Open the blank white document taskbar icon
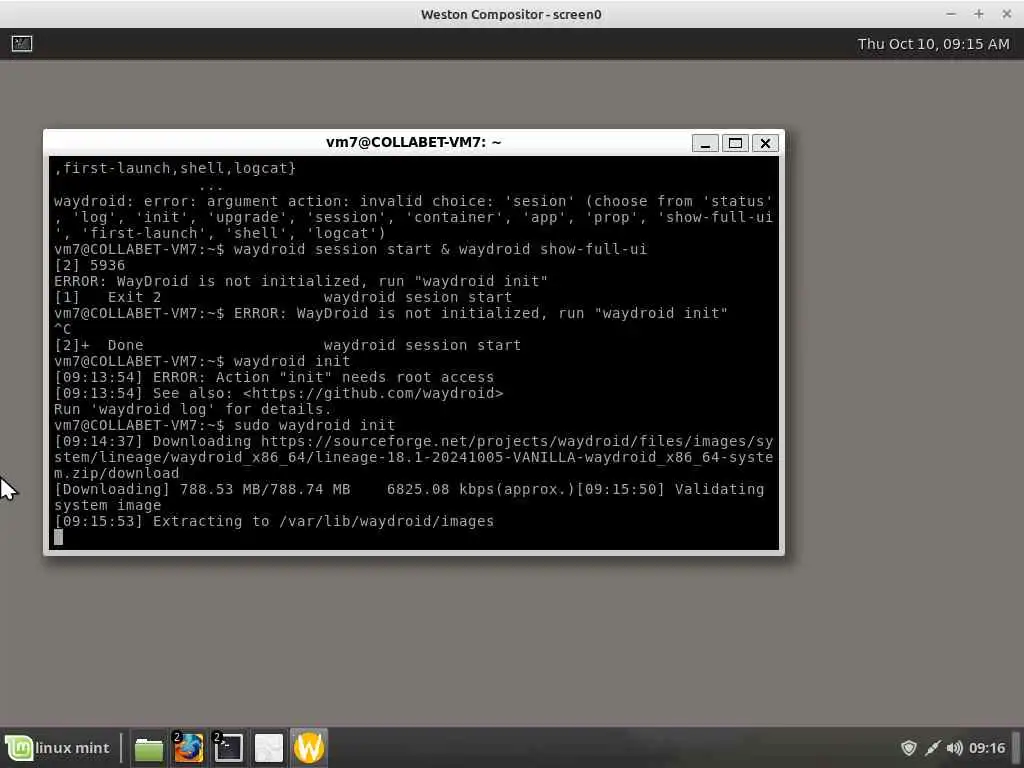 pos(268,748)
